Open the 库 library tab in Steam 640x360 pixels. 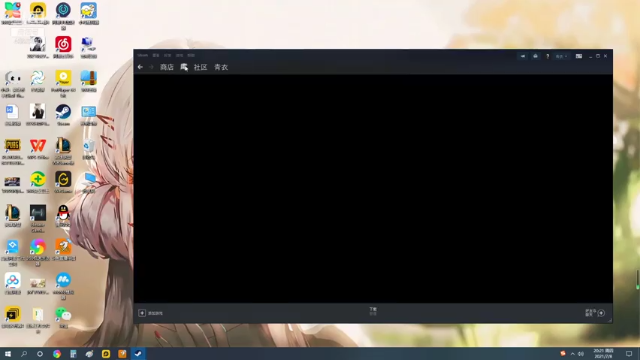184,67
